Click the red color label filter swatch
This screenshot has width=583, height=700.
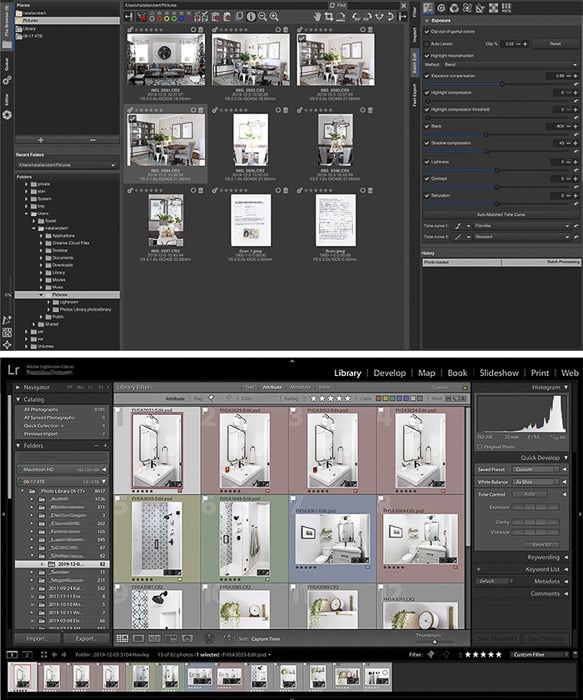click(379, 398)
